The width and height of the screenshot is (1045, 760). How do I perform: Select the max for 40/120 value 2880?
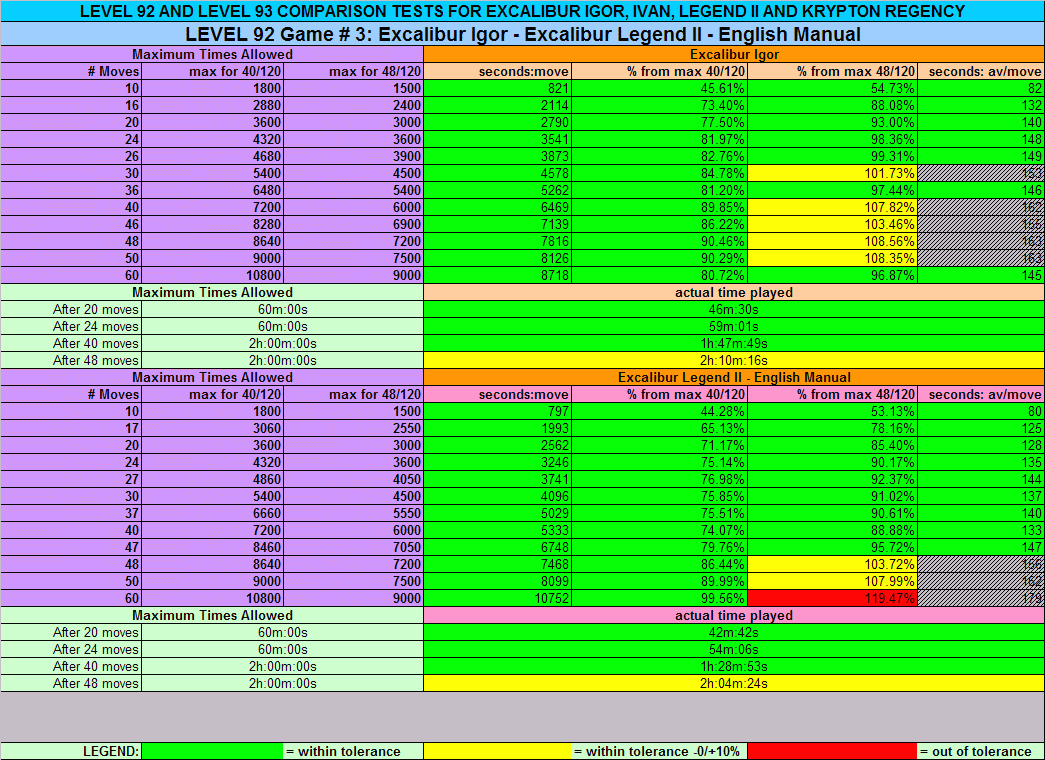pos(213,105)
